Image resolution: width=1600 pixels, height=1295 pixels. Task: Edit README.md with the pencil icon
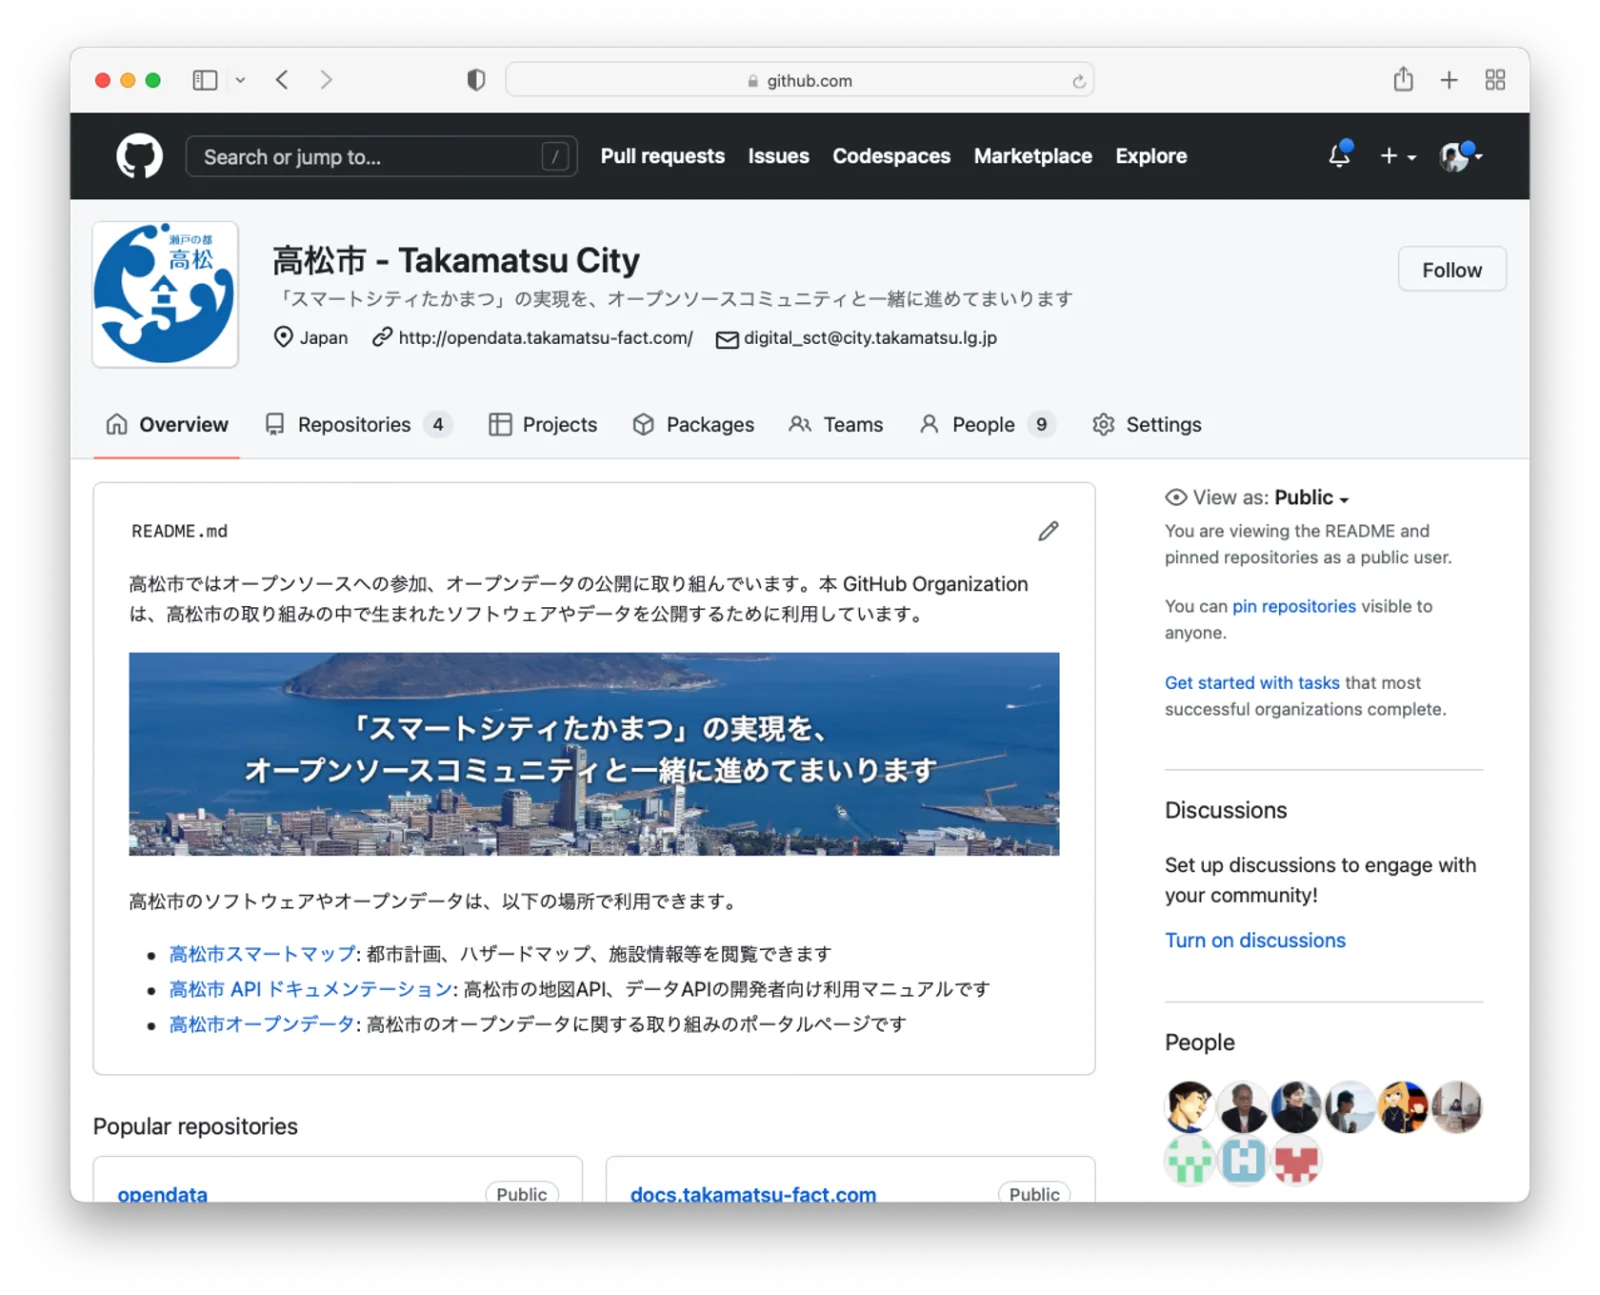tap(1047, 531)
